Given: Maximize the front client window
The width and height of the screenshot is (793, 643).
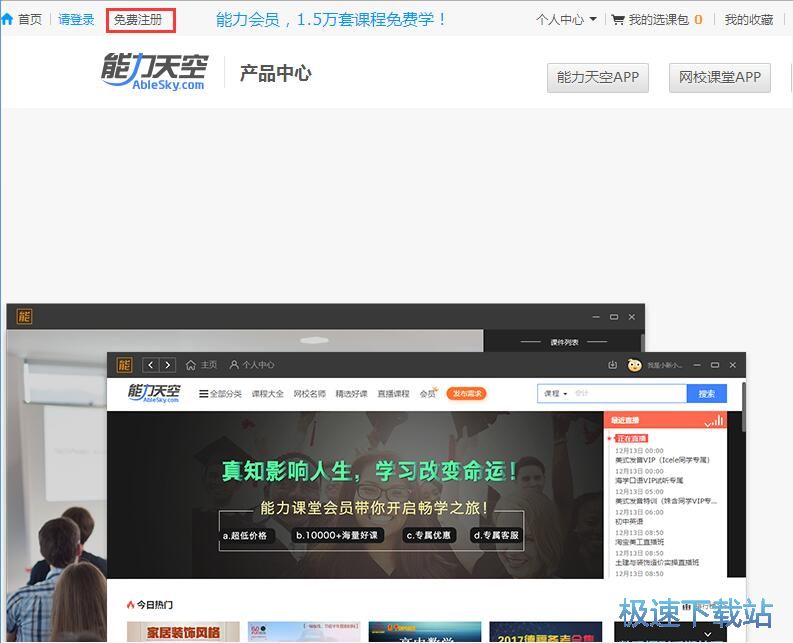Looking at the screenshot, I should [715, 365].
